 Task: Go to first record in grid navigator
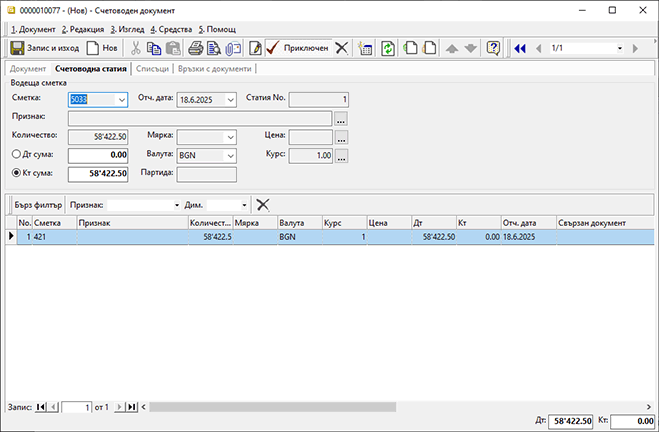pos(41,407)
